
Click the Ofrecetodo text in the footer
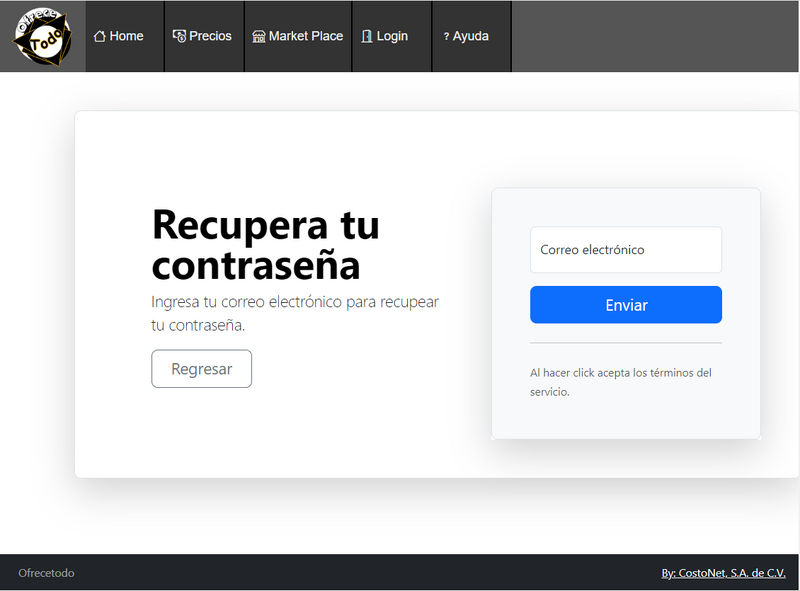pos(46,573)
